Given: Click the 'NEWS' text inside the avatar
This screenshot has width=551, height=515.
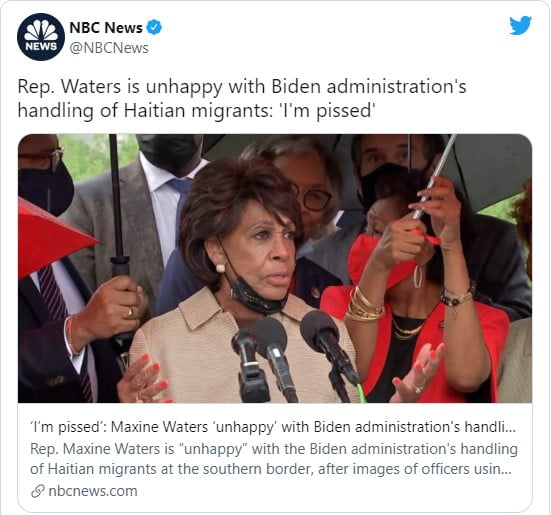Looking at the screenshot, I should [x=41, y=46].
